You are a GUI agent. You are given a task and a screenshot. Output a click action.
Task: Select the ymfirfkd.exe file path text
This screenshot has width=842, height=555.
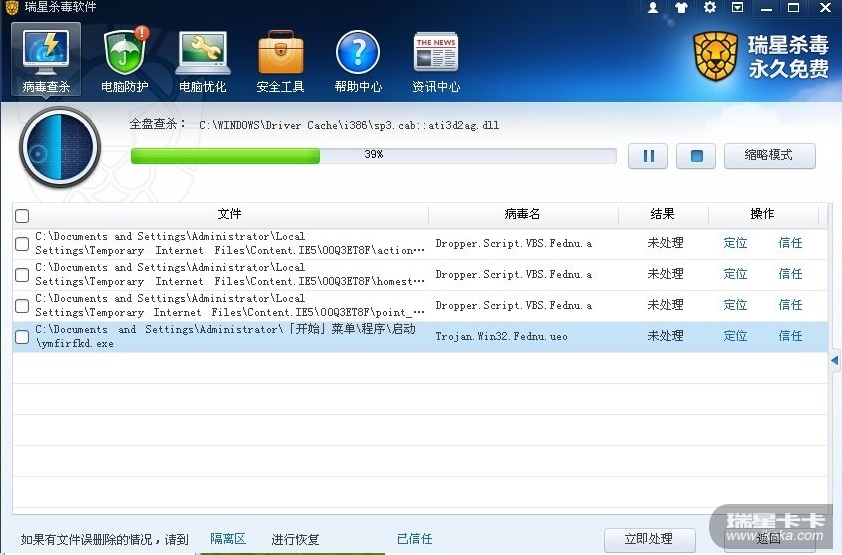tap(226, 336)
